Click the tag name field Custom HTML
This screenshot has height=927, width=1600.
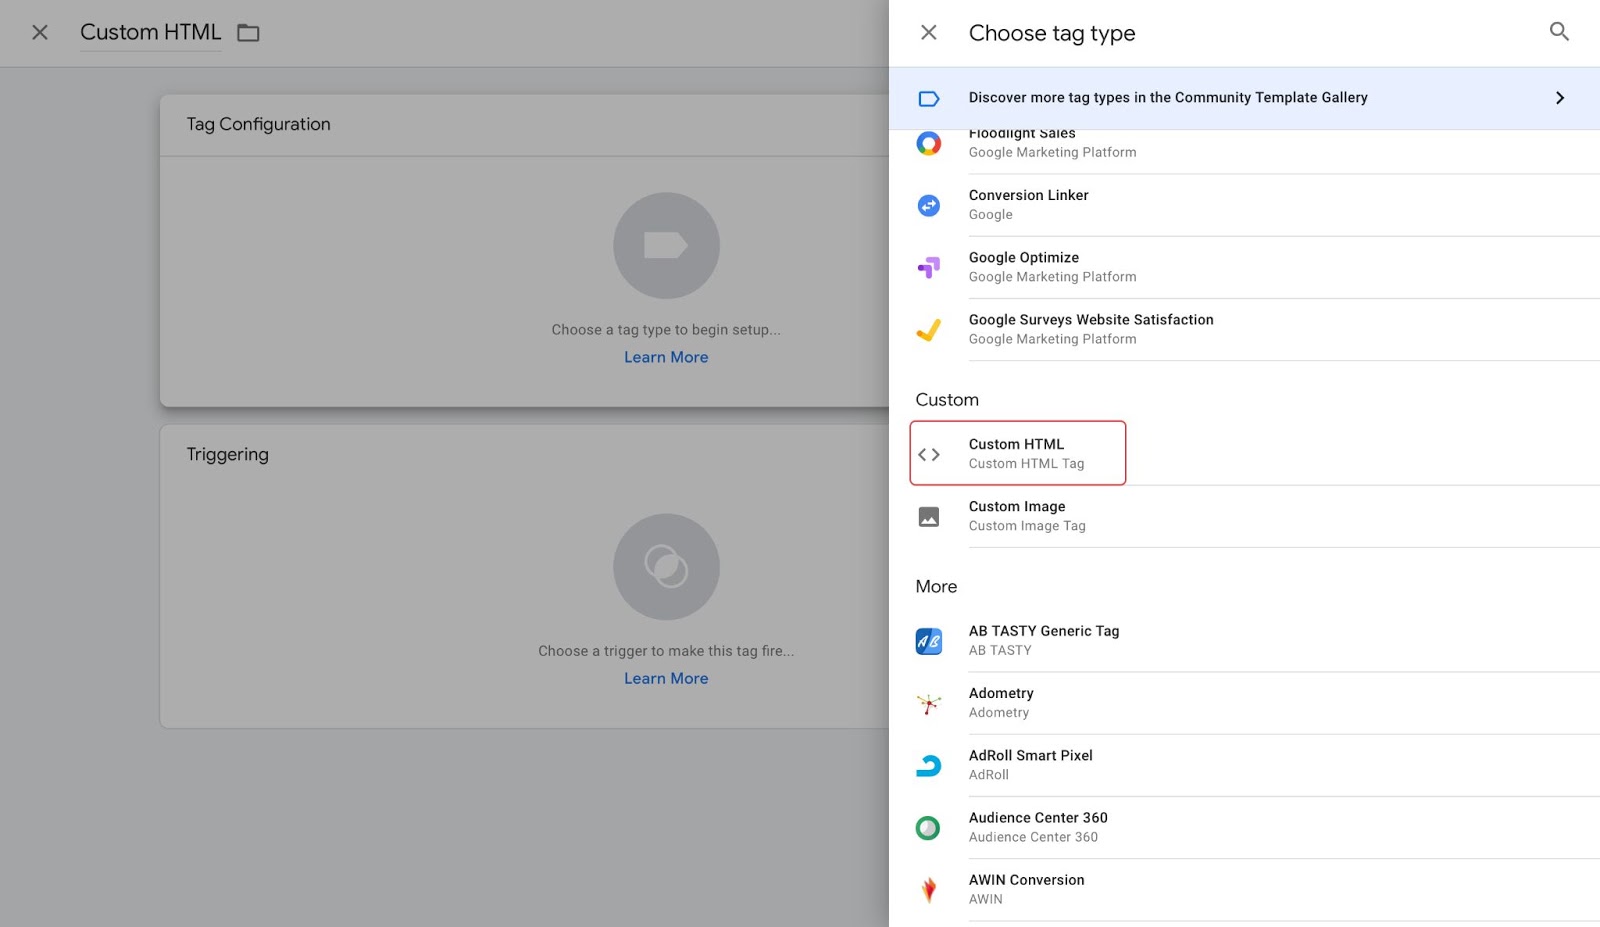pyautogui.click(x=150, y=33)
